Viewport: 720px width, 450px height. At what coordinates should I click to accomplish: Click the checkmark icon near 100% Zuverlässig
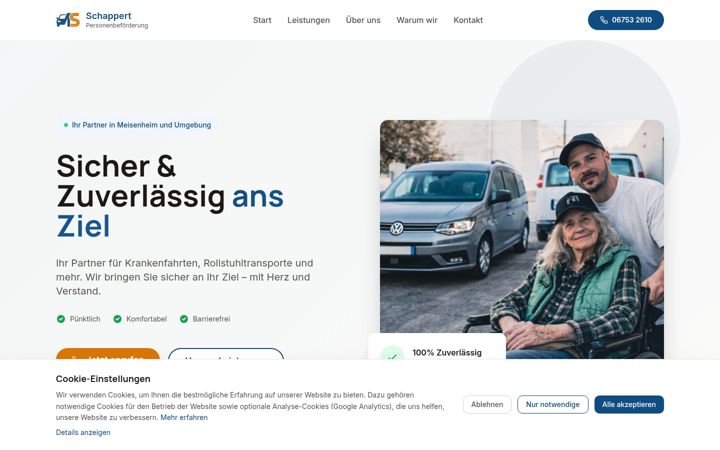tap(392, 354)
